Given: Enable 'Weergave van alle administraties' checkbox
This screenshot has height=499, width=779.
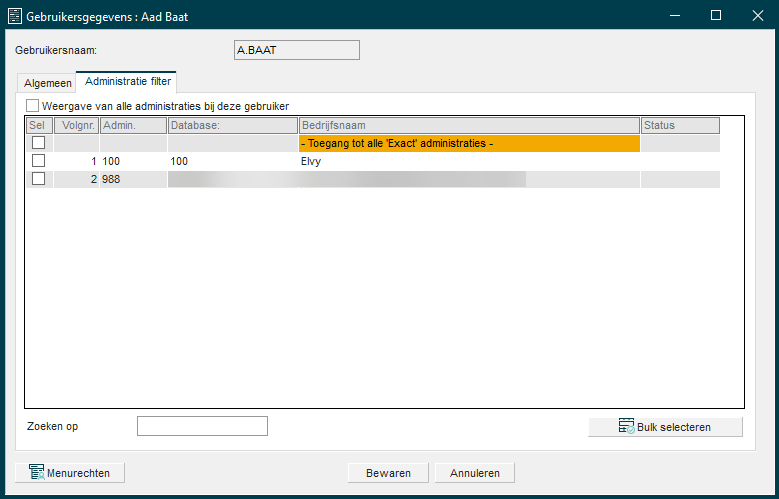Looking at the screenshot, I should [x=33, y=106].
